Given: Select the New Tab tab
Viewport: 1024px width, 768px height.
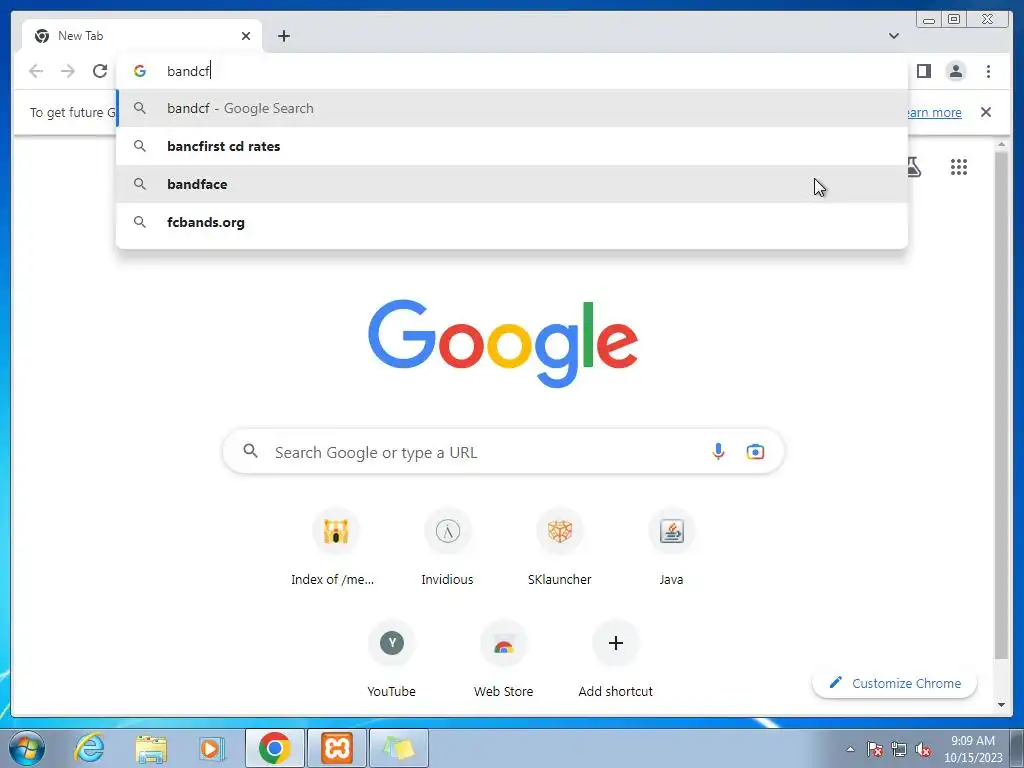Looking at the screenshot, I should click(142, 36).
